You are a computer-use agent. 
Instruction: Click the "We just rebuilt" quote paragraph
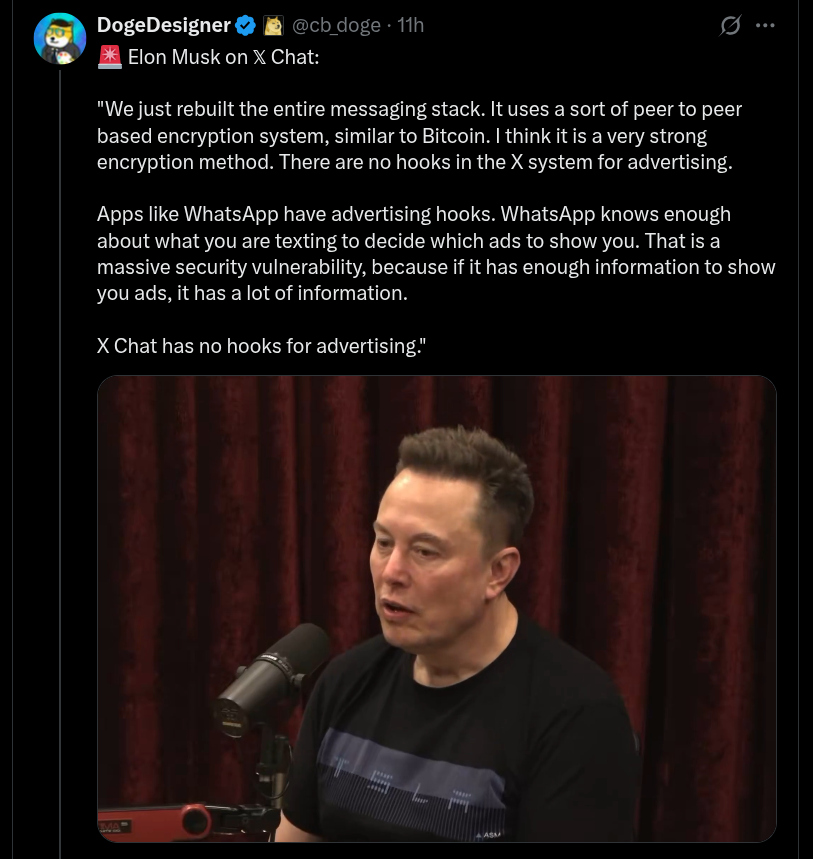tap(420, 135)
